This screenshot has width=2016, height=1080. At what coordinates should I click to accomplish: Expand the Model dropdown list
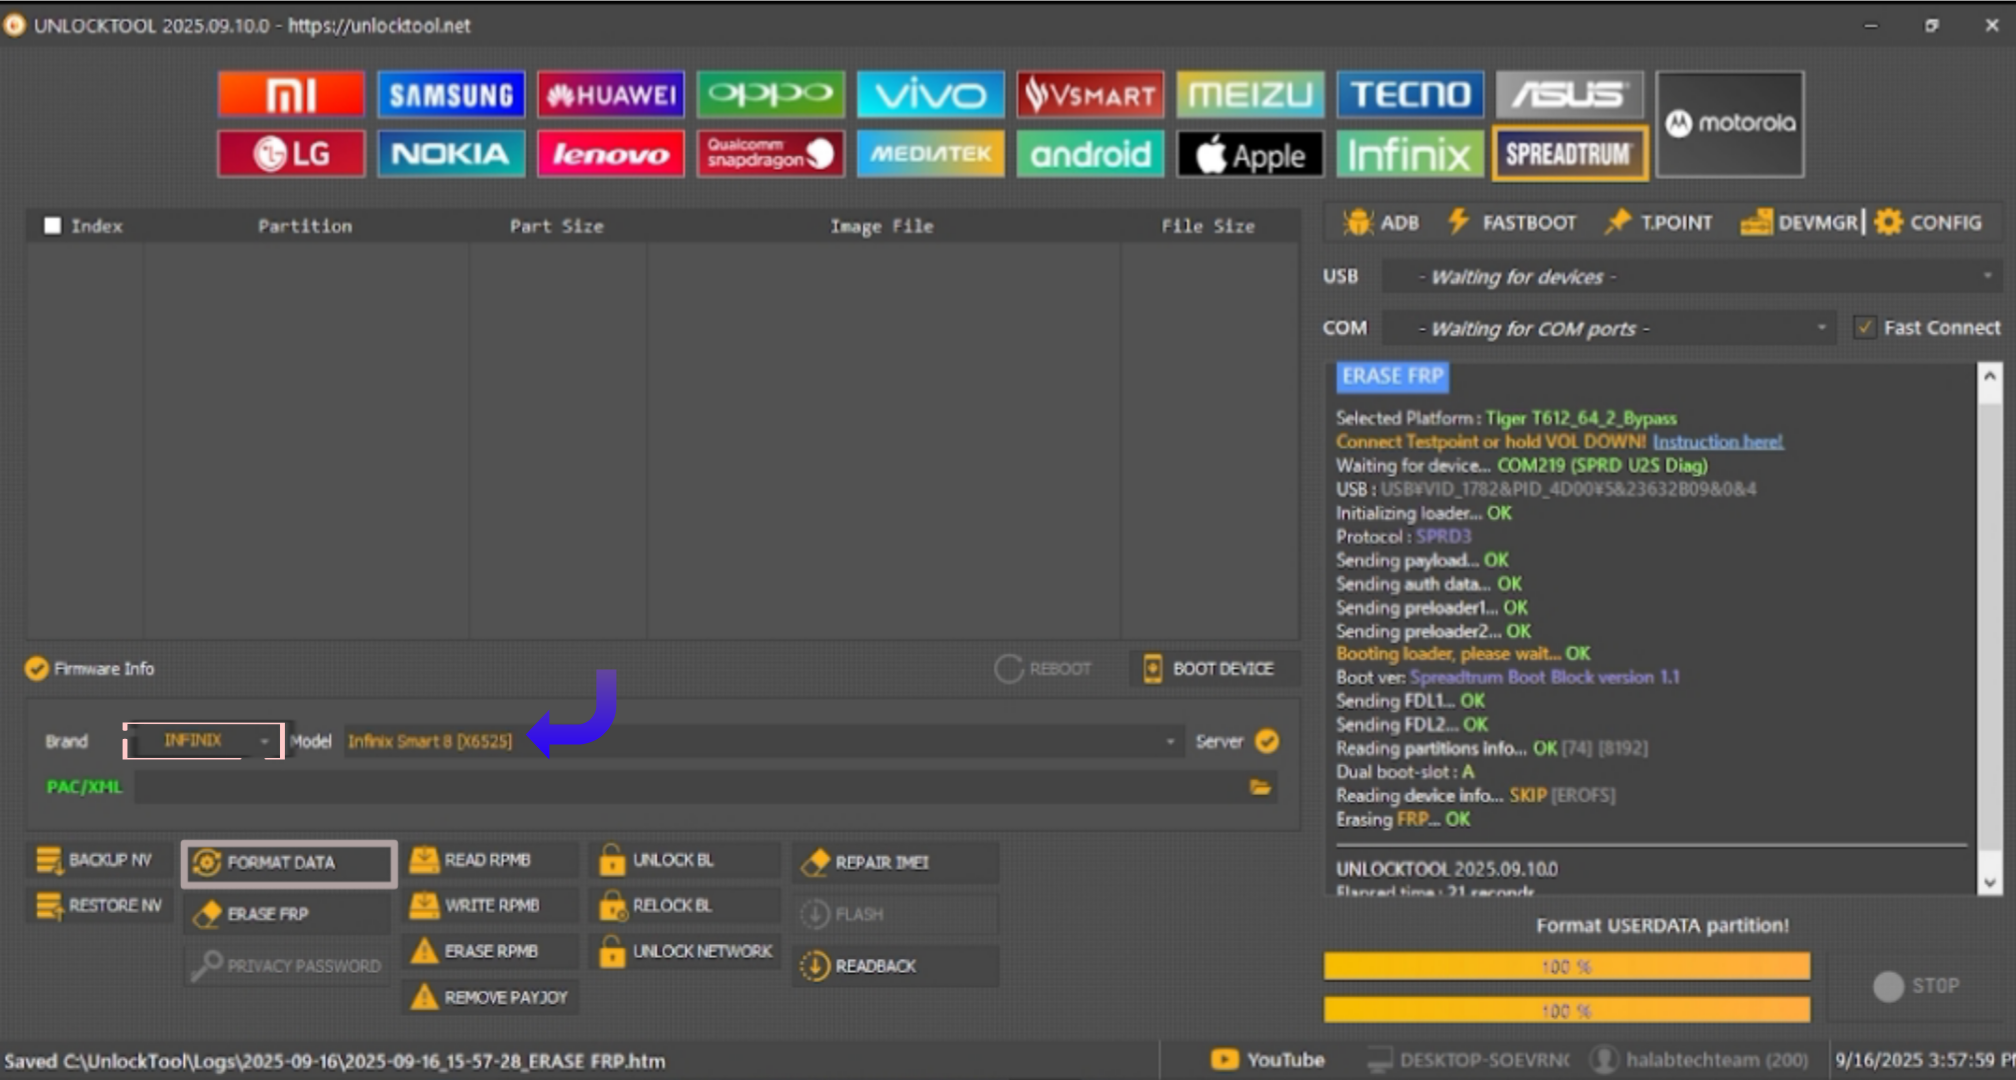763,741
